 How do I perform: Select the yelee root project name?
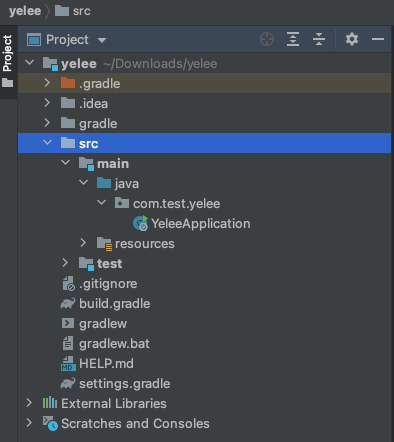[x=79, y=63]
